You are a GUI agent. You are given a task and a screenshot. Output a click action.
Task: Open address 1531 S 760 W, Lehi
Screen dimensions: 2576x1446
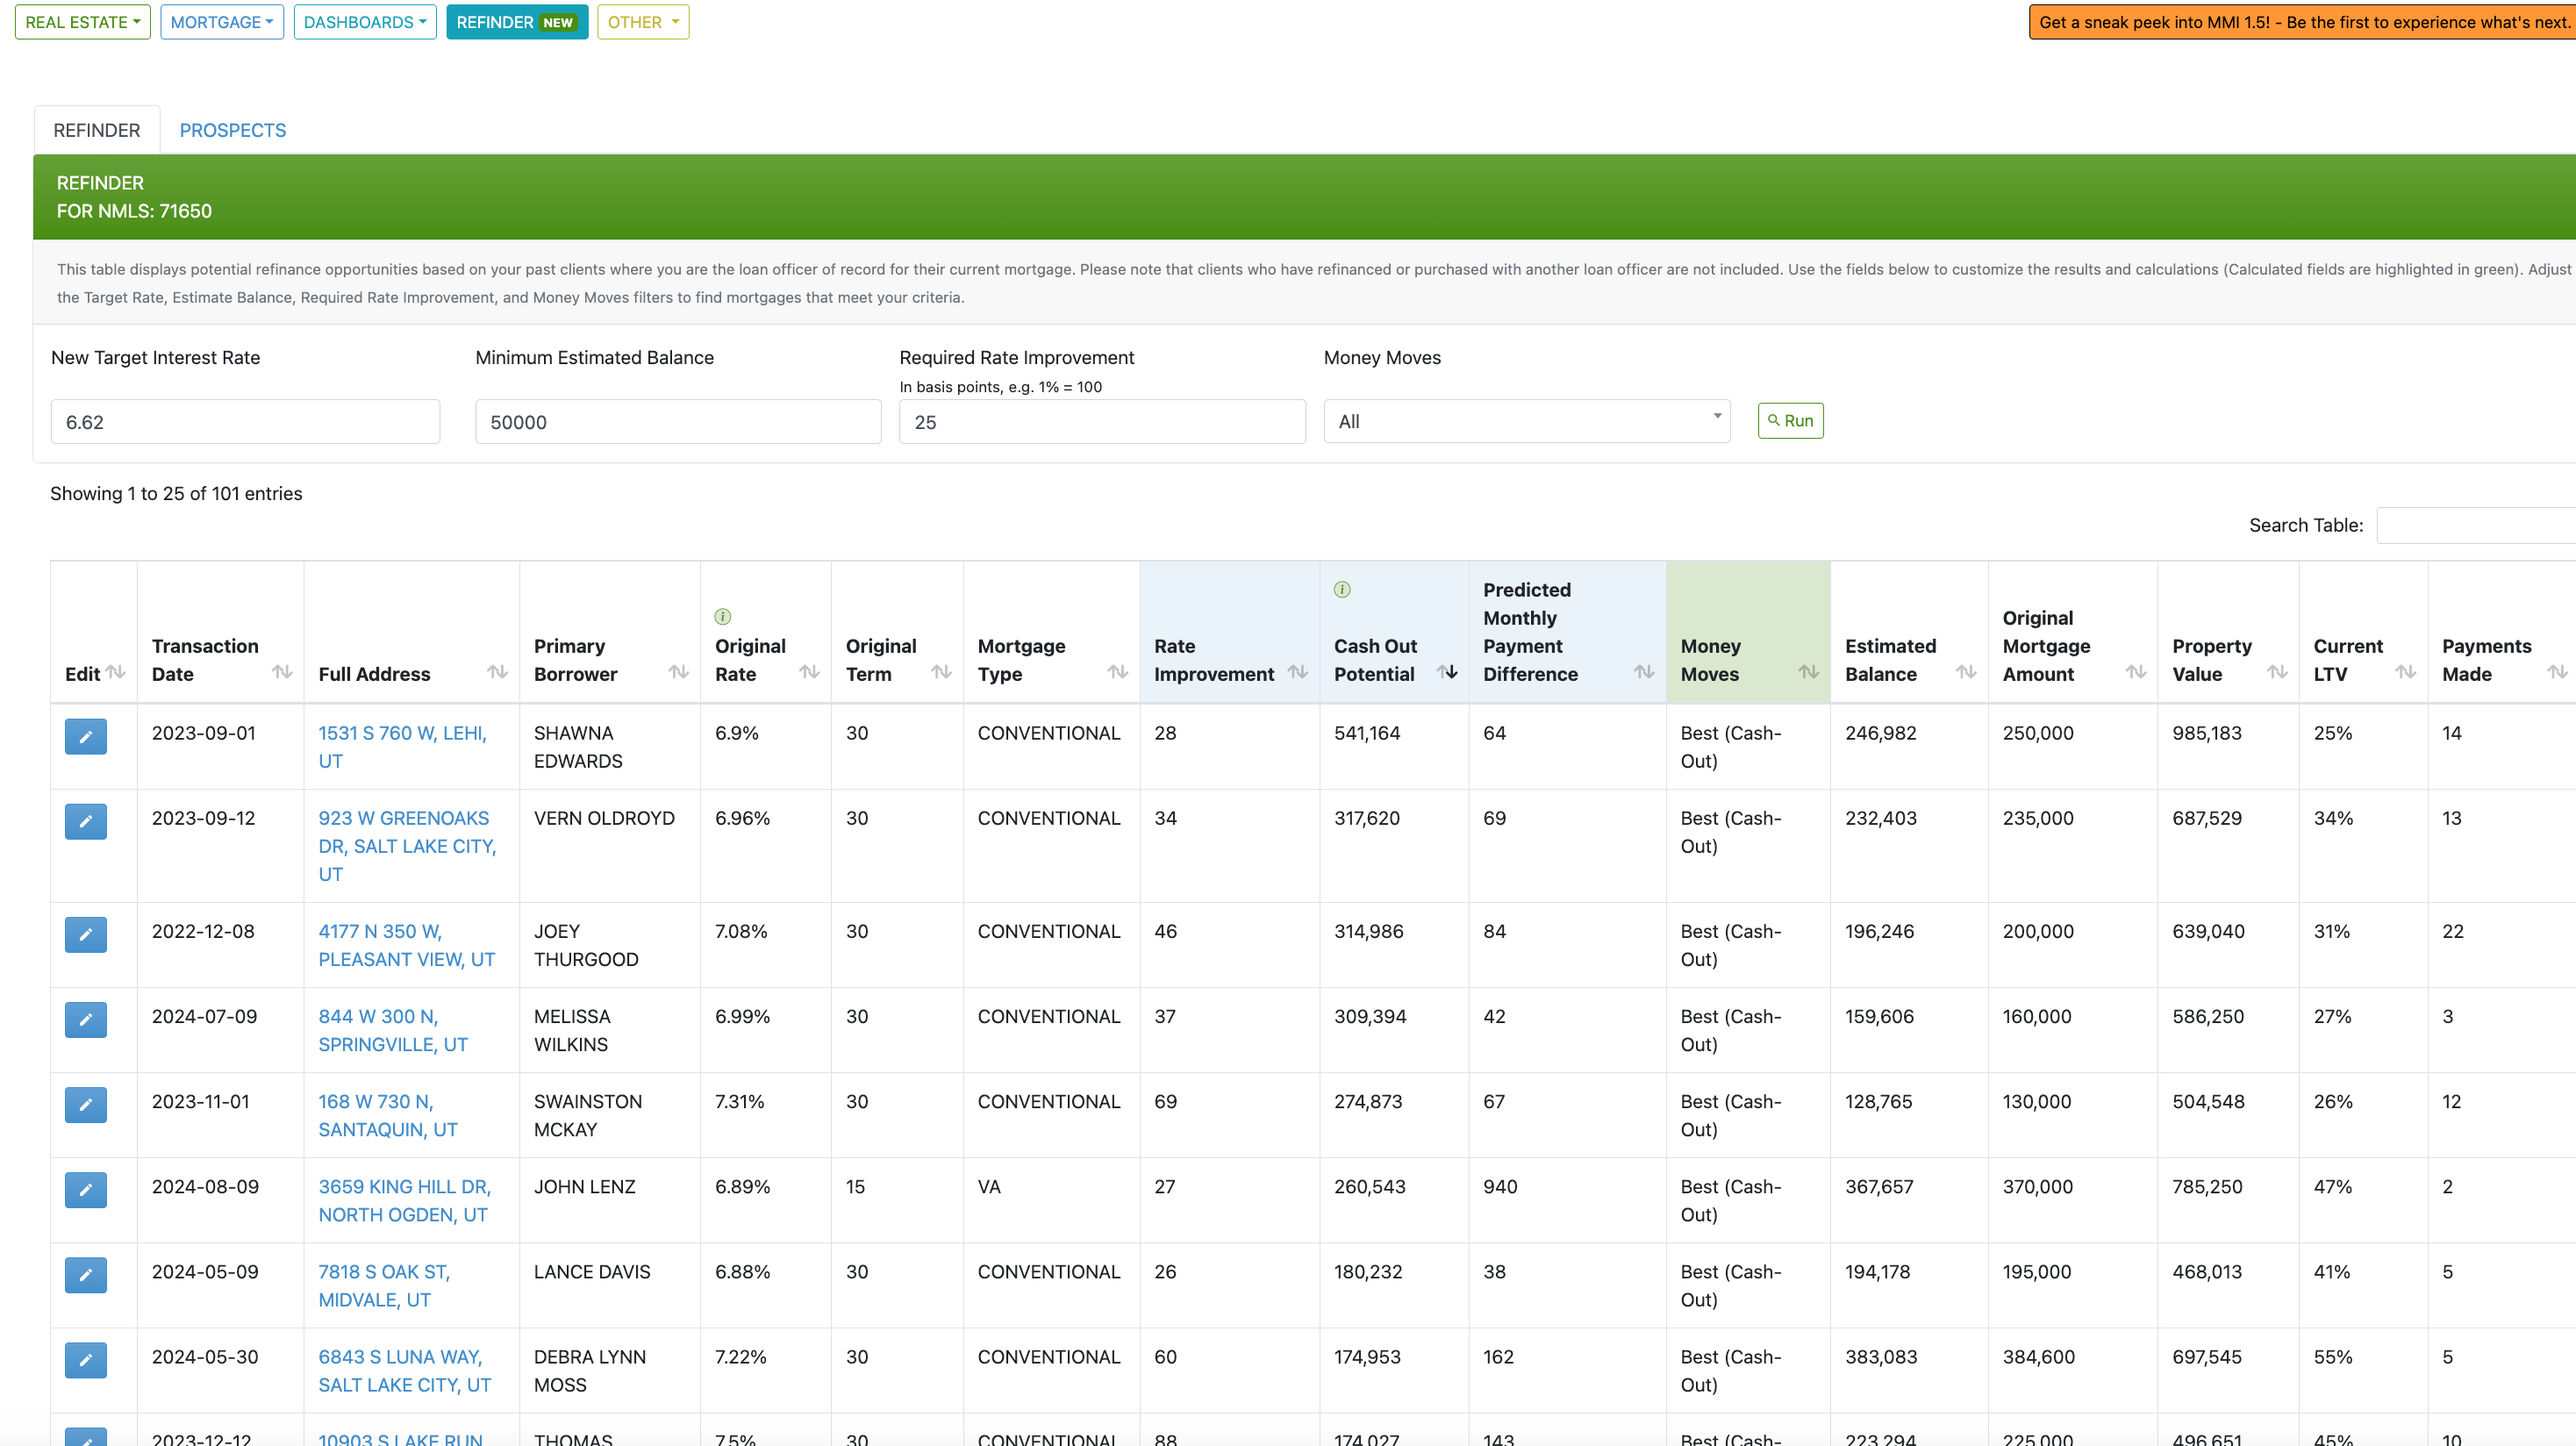(x=402, y=747)
